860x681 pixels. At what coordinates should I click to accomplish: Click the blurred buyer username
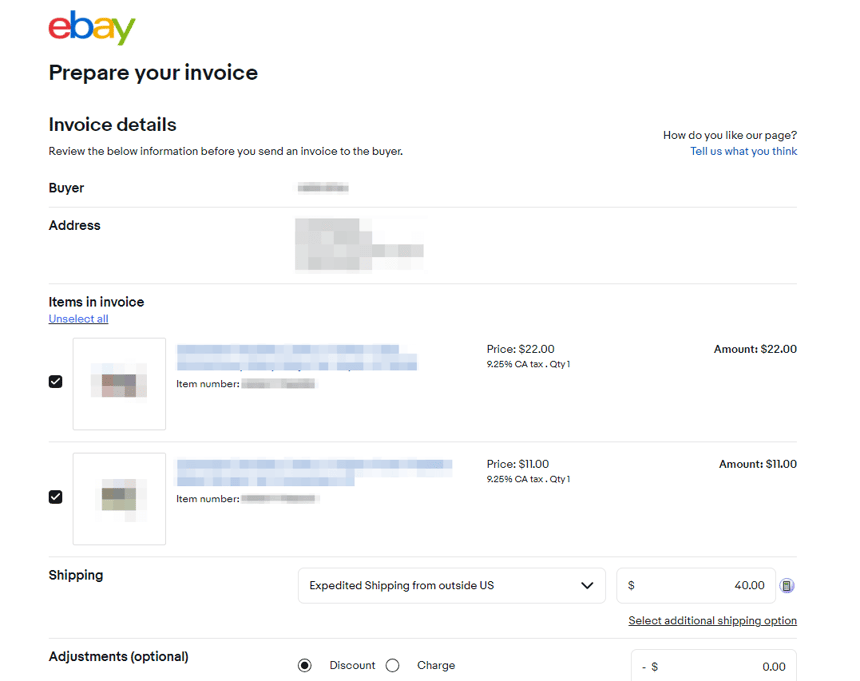pos(322,188)
